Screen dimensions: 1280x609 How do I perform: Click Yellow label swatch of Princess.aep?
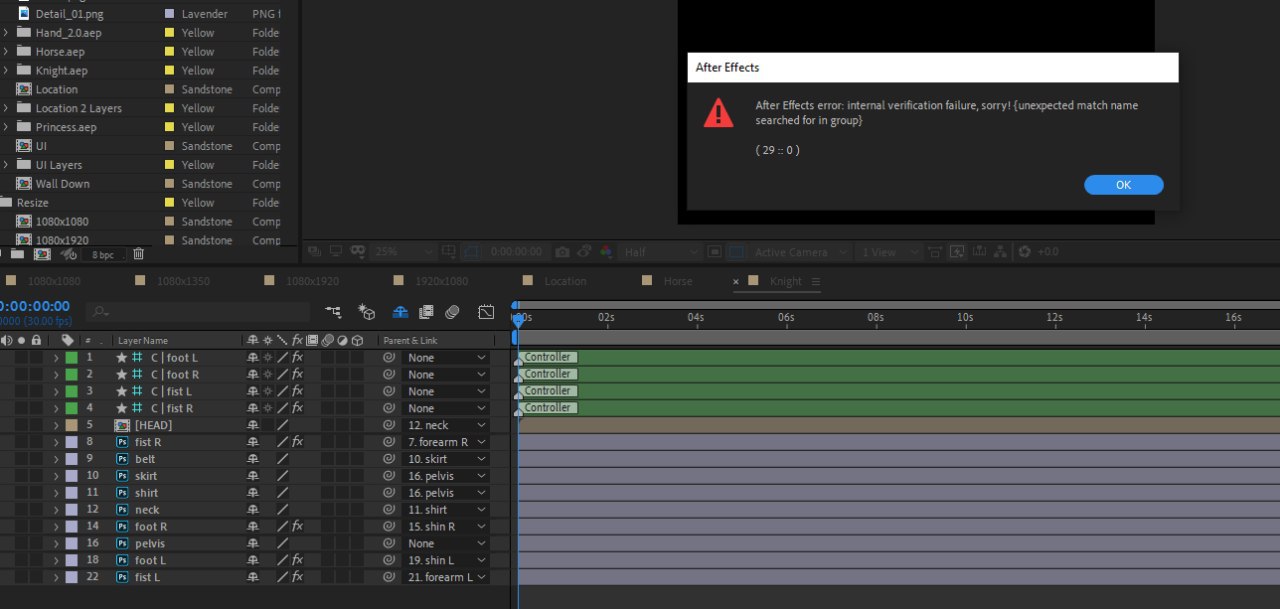(x=170, y=127)
